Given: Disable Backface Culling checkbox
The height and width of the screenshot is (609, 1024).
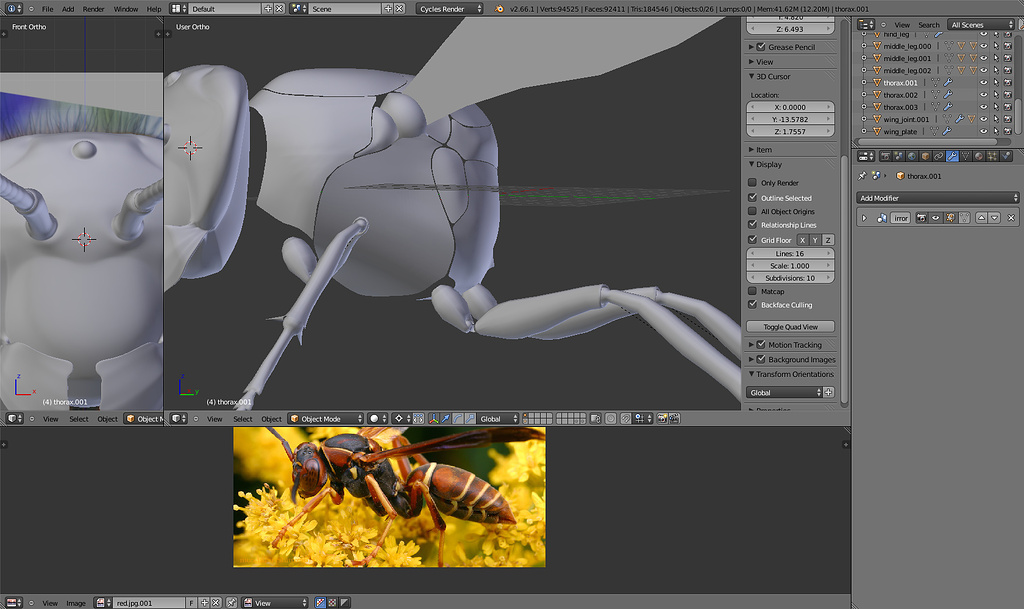Looking at the screenshot, I should pos(752,304).
